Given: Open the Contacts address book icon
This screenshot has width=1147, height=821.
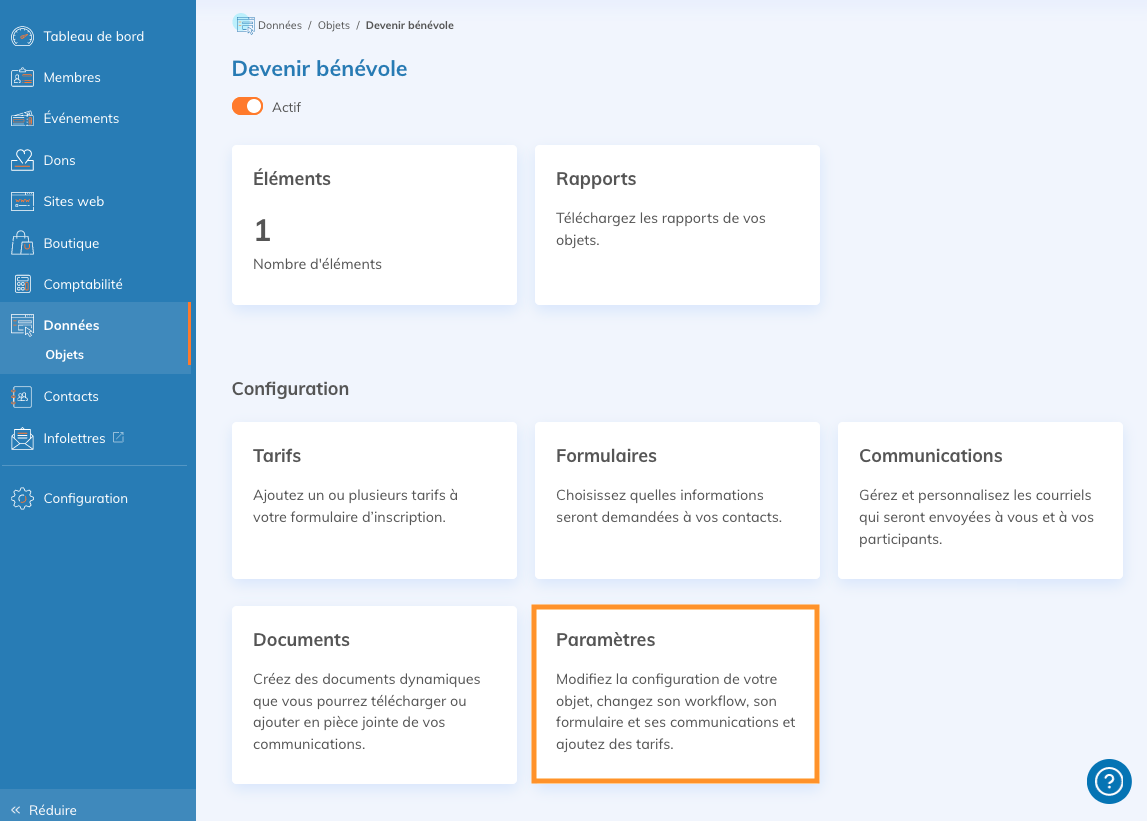Looking at the screenshot, I should point(22,397).
